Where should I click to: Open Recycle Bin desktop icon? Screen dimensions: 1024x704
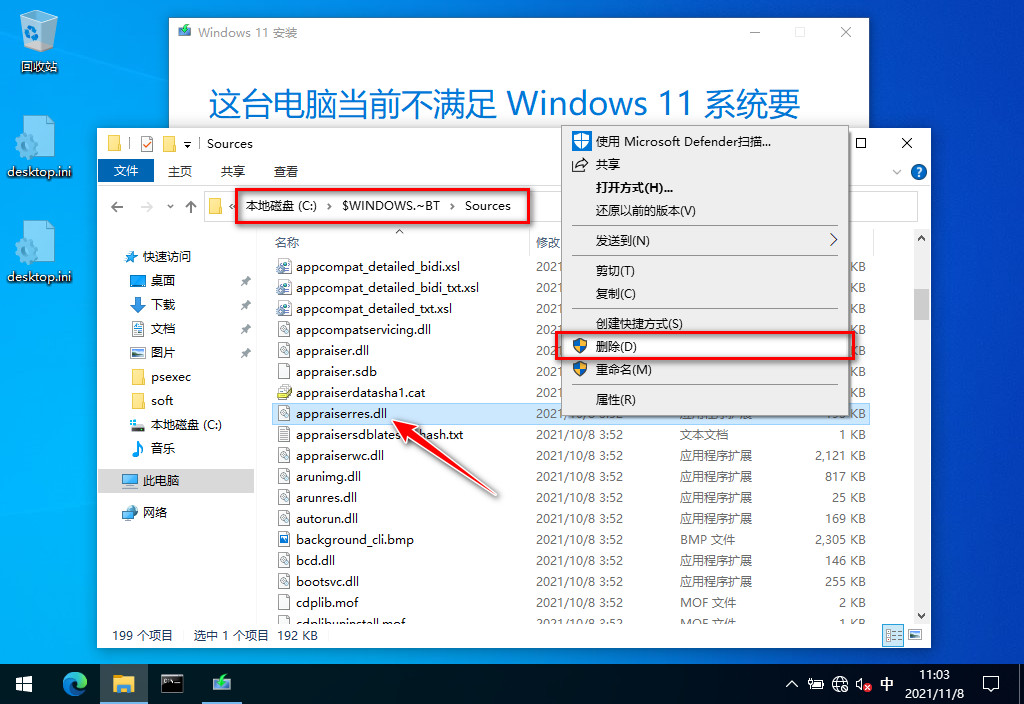pos(39,40)
